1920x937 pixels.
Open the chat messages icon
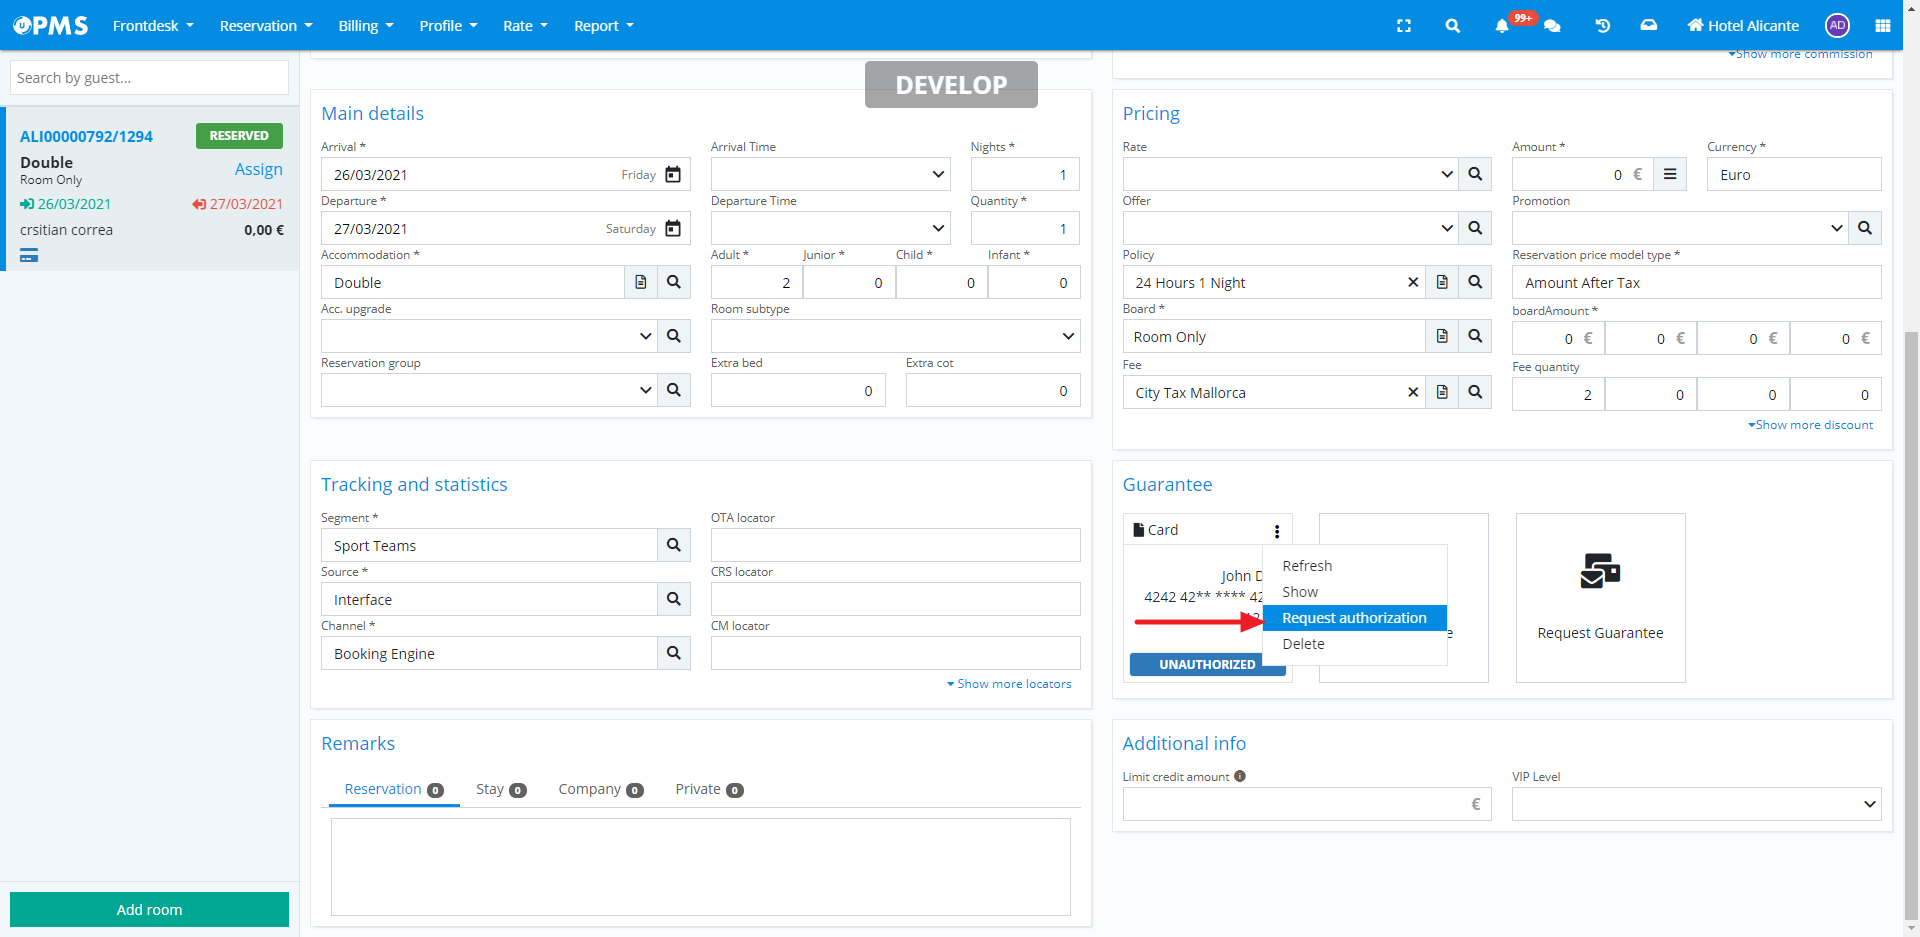coord(1552,26)
